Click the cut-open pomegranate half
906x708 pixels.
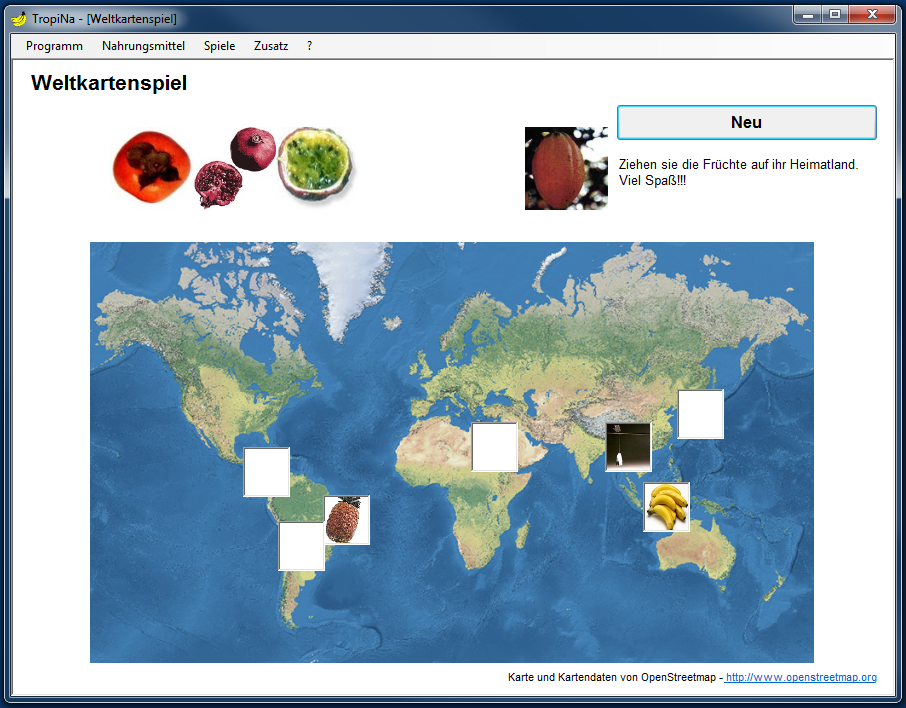(213, 185)
